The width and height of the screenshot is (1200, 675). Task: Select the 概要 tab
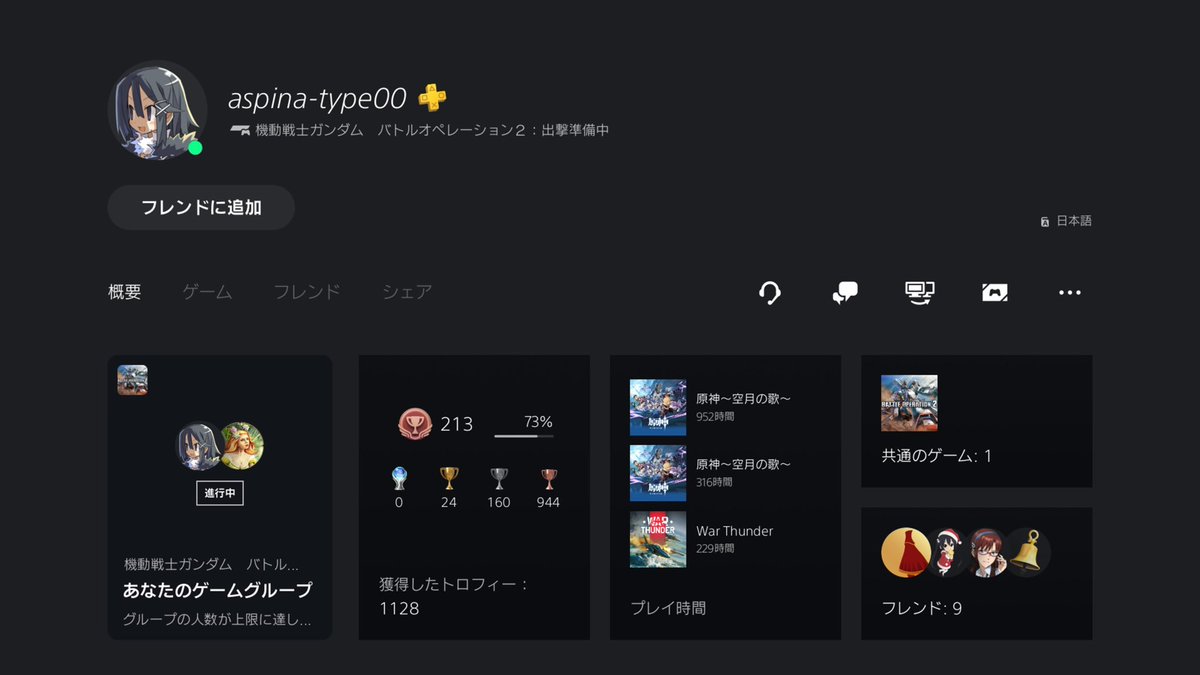pyautogui.click(x=125, y=292)
